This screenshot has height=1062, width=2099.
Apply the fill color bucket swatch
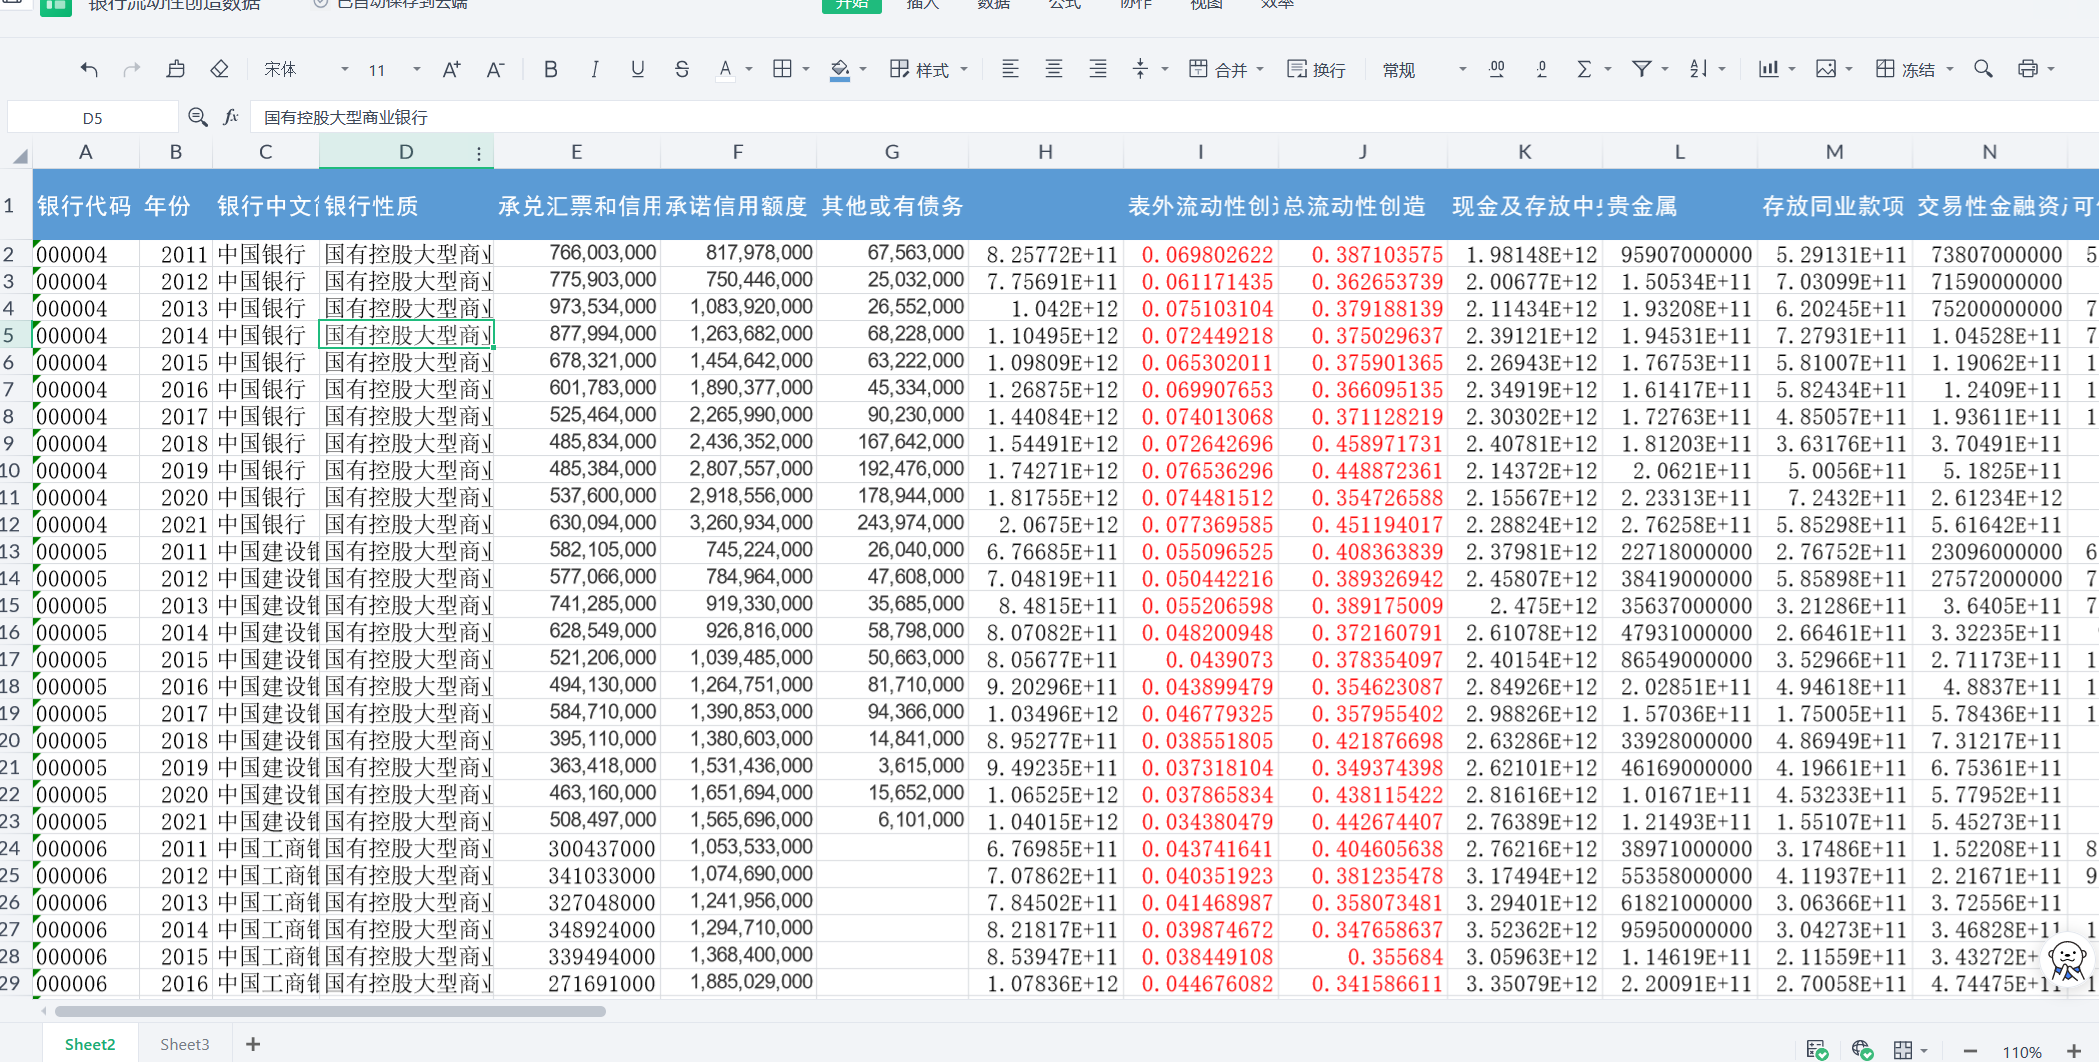tap(840, 70)
